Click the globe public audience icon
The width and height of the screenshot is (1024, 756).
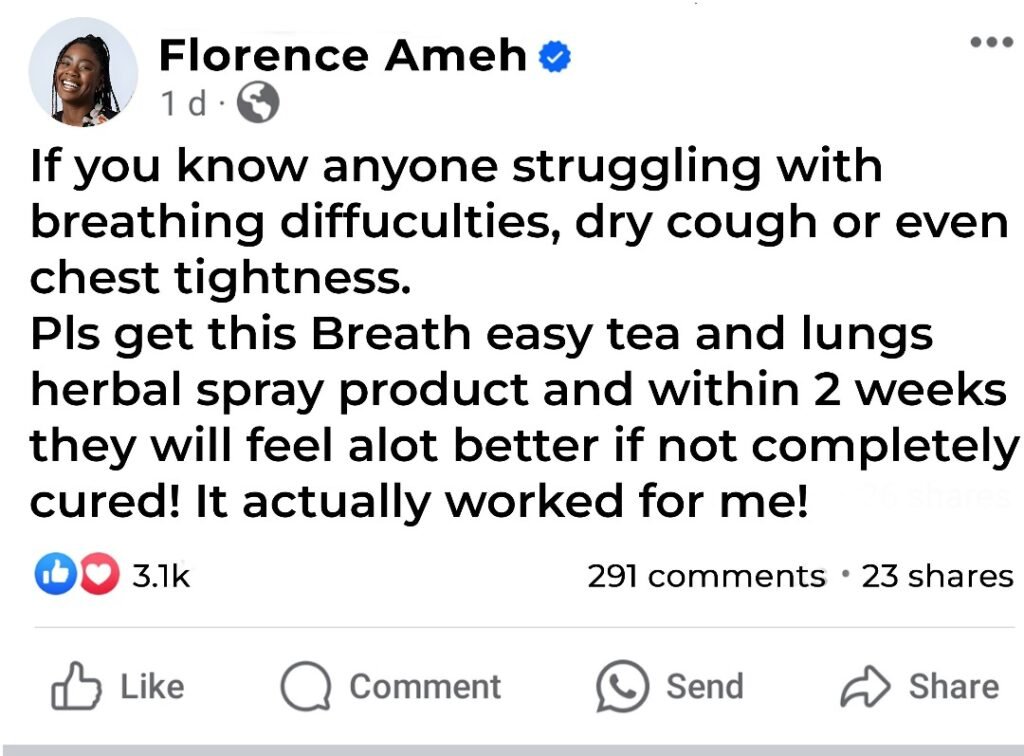tap(259, 104)
